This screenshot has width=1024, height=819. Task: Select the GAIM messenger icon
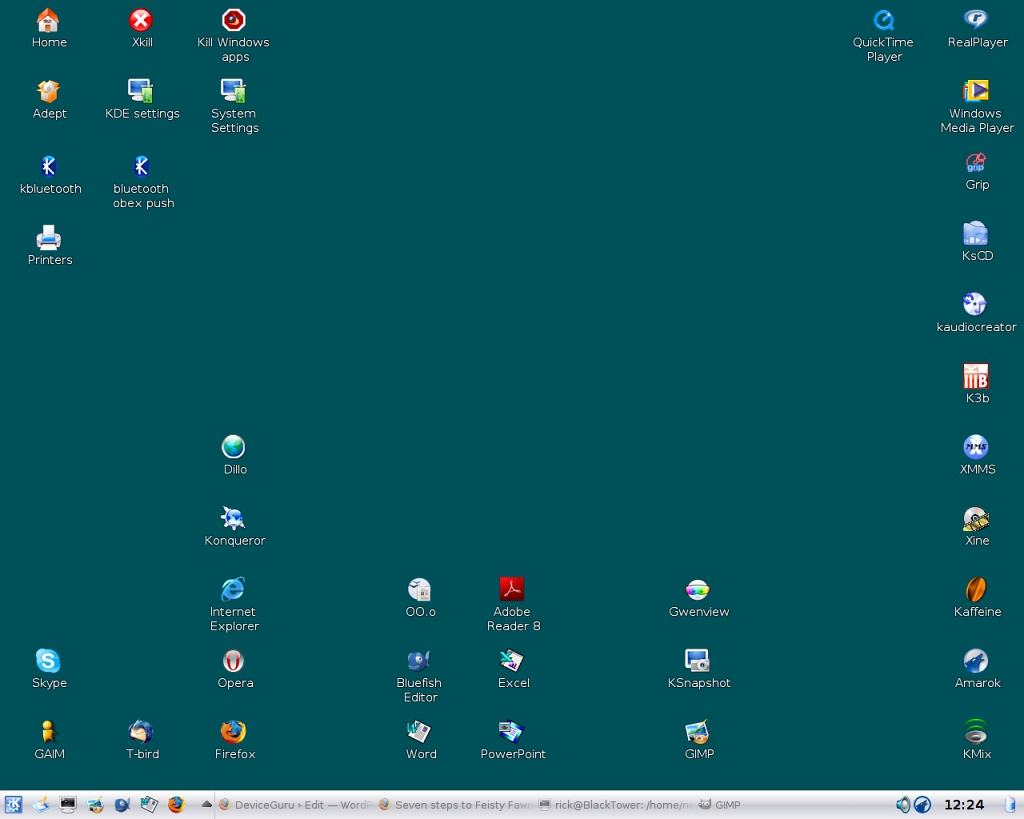[48, 732]
